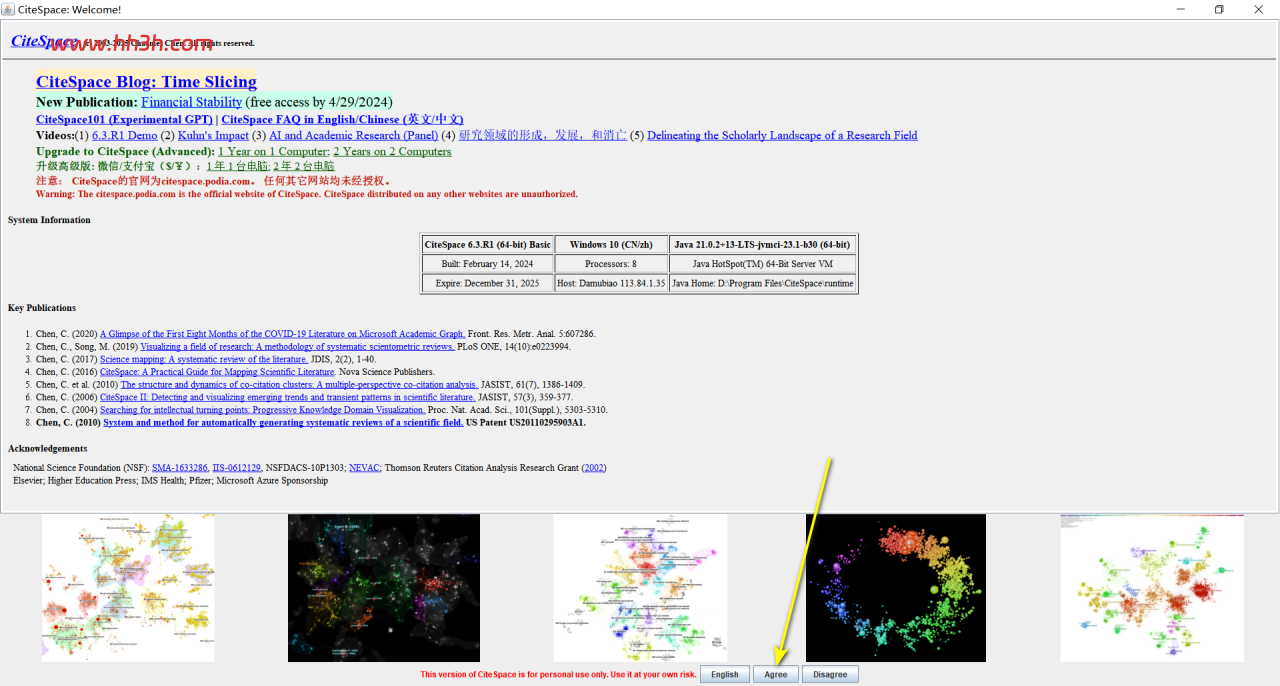
Task: Open the CiteSpace Blog: Time Slicing link
Action: (x=146, y=82)
